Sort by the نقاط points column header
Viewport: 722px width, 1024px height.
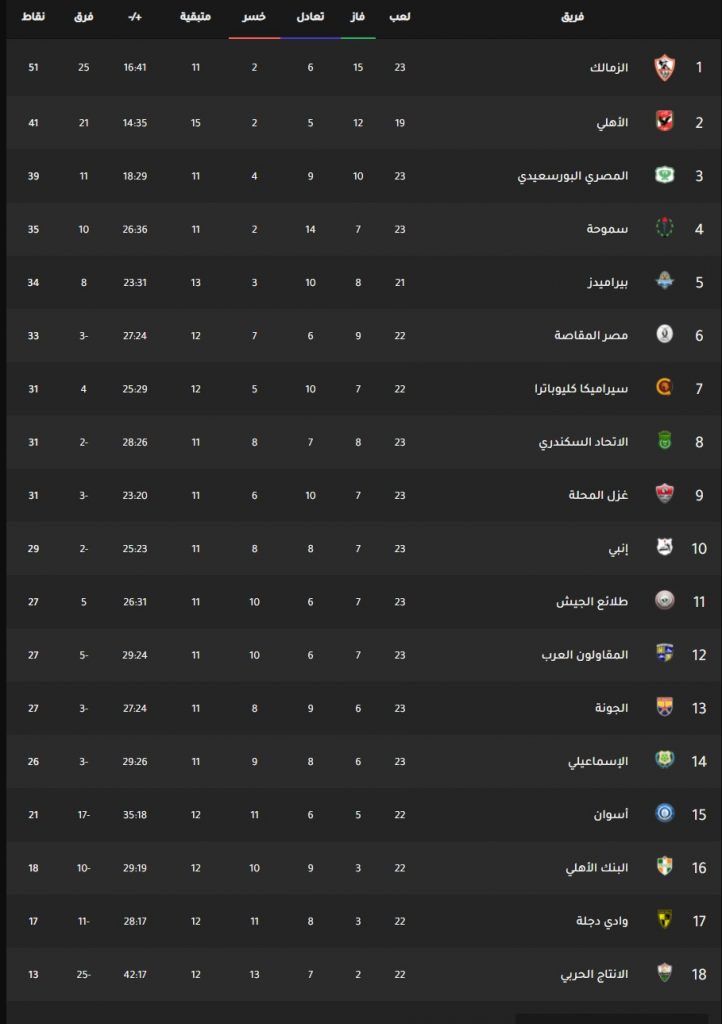pos(33,17)
